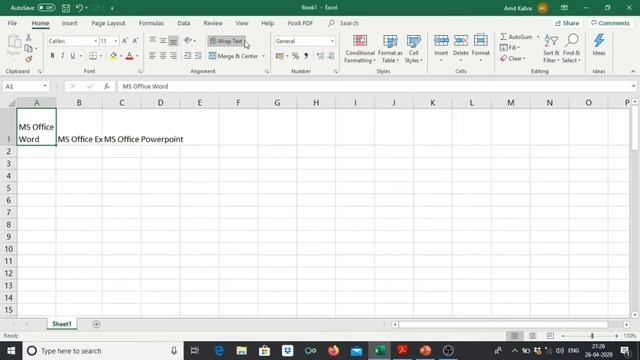
Task: Apply comma style number format
Action: pyautogui.click(x=306, y=56)
